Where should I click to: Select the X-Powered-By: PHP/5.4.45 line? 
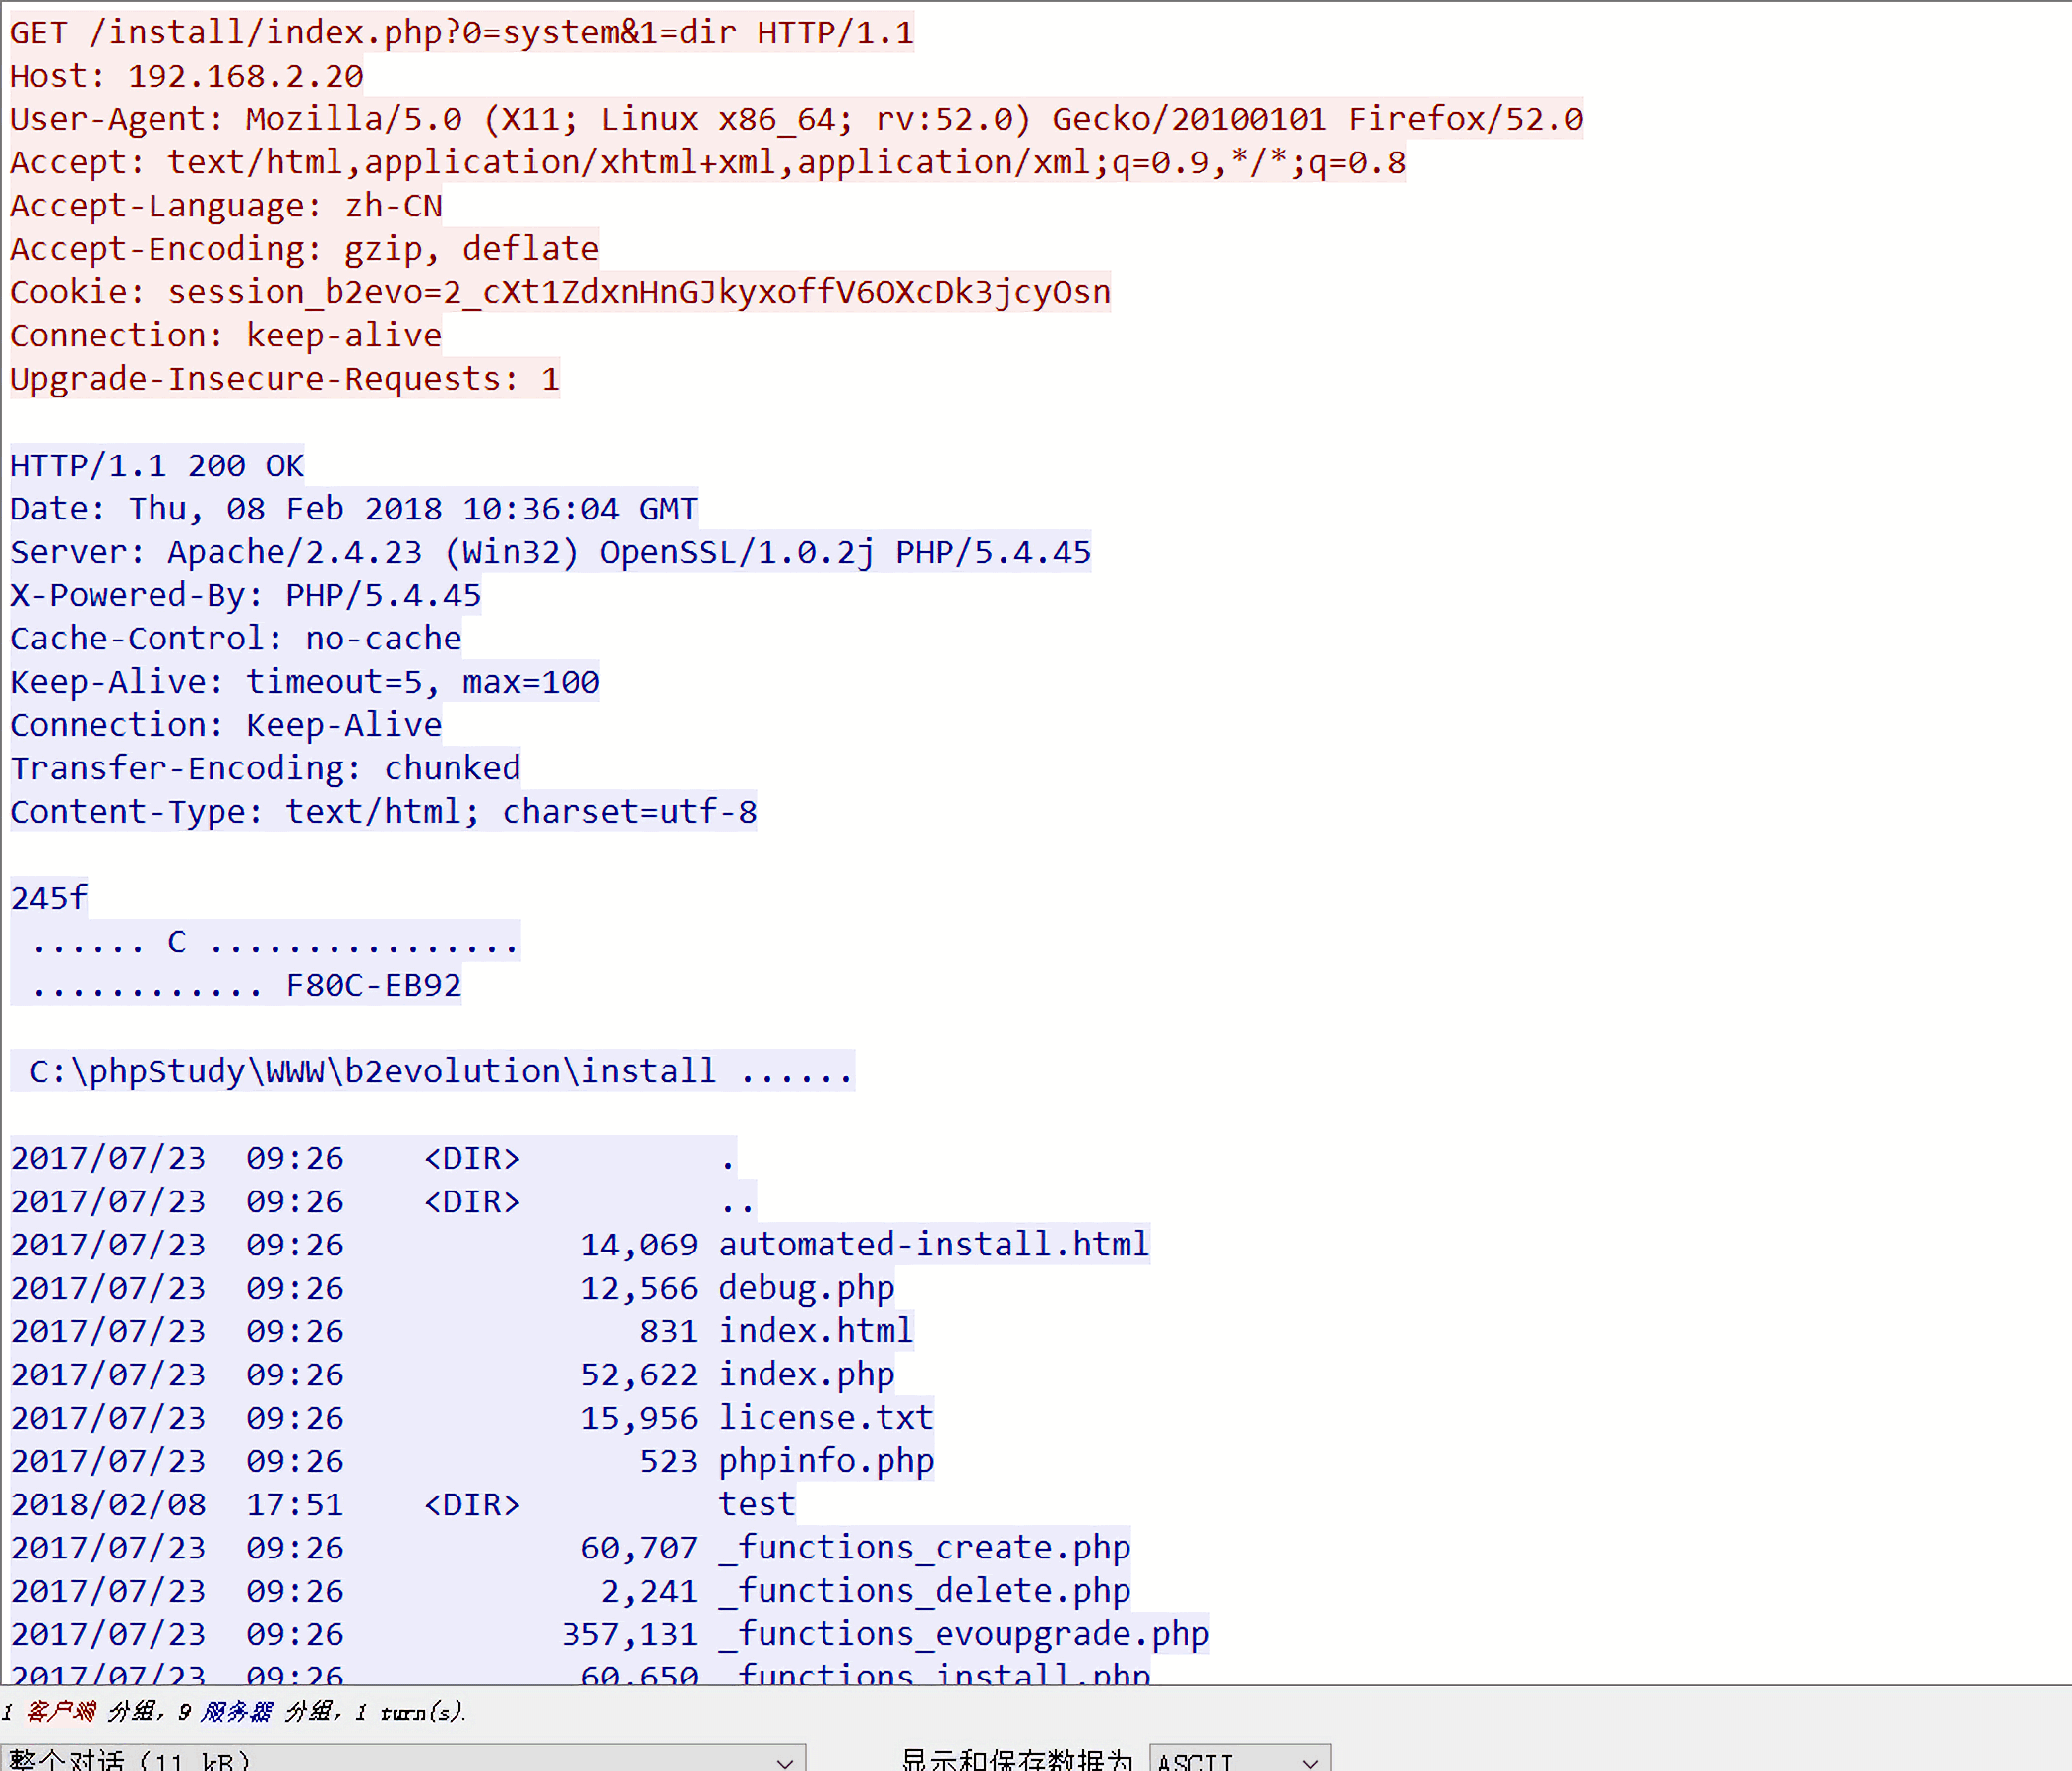point(246,595)
